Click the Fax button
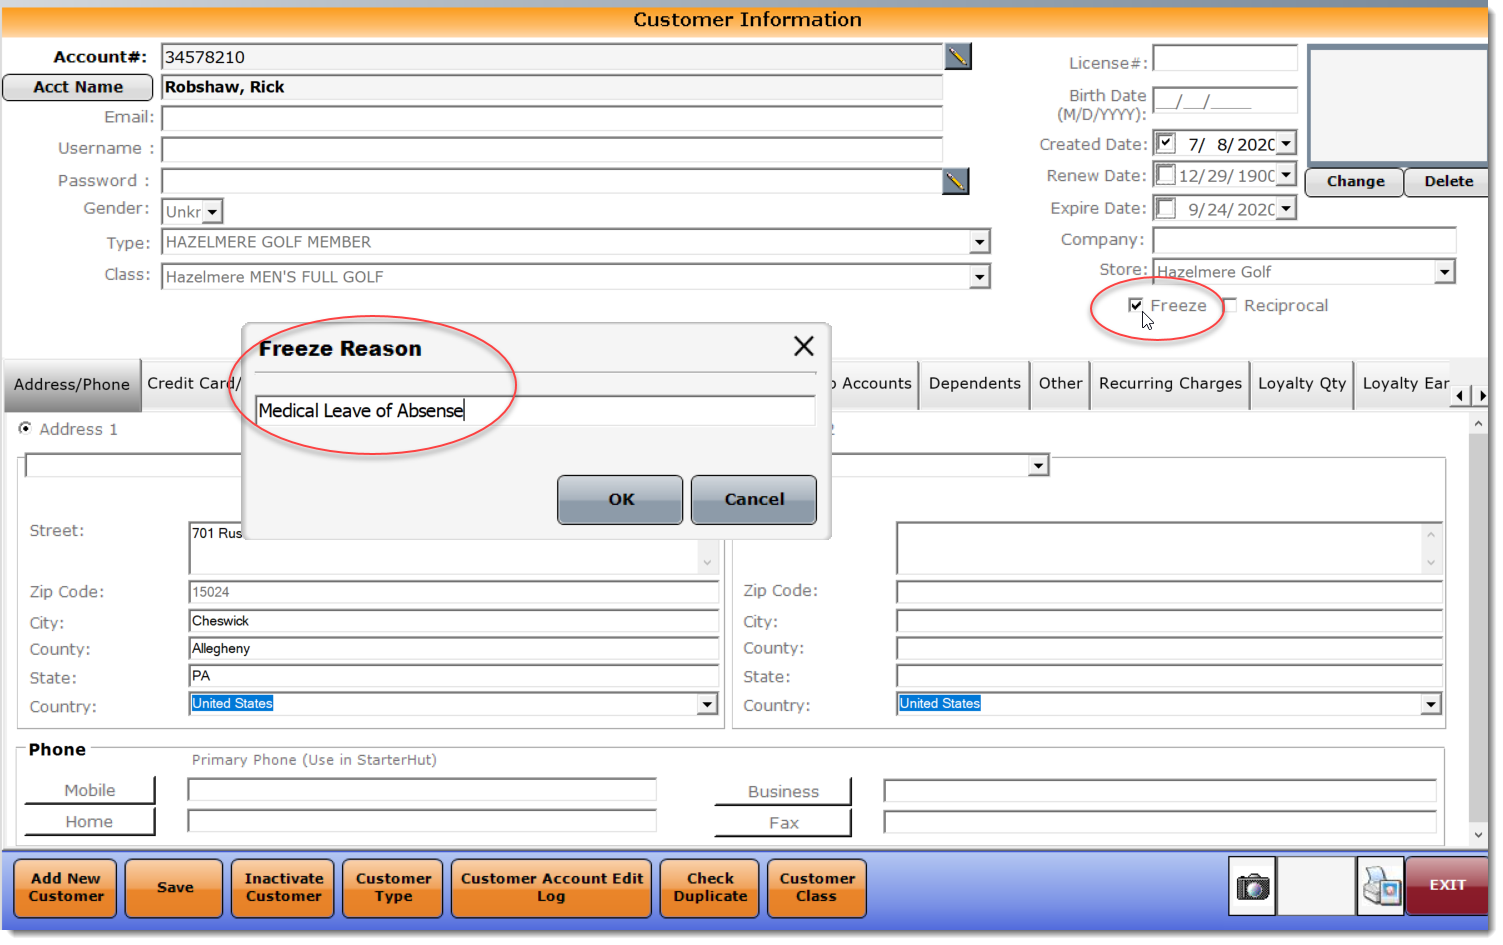The width and height of the screenshot is (1503, 945). tap(783, 823)
